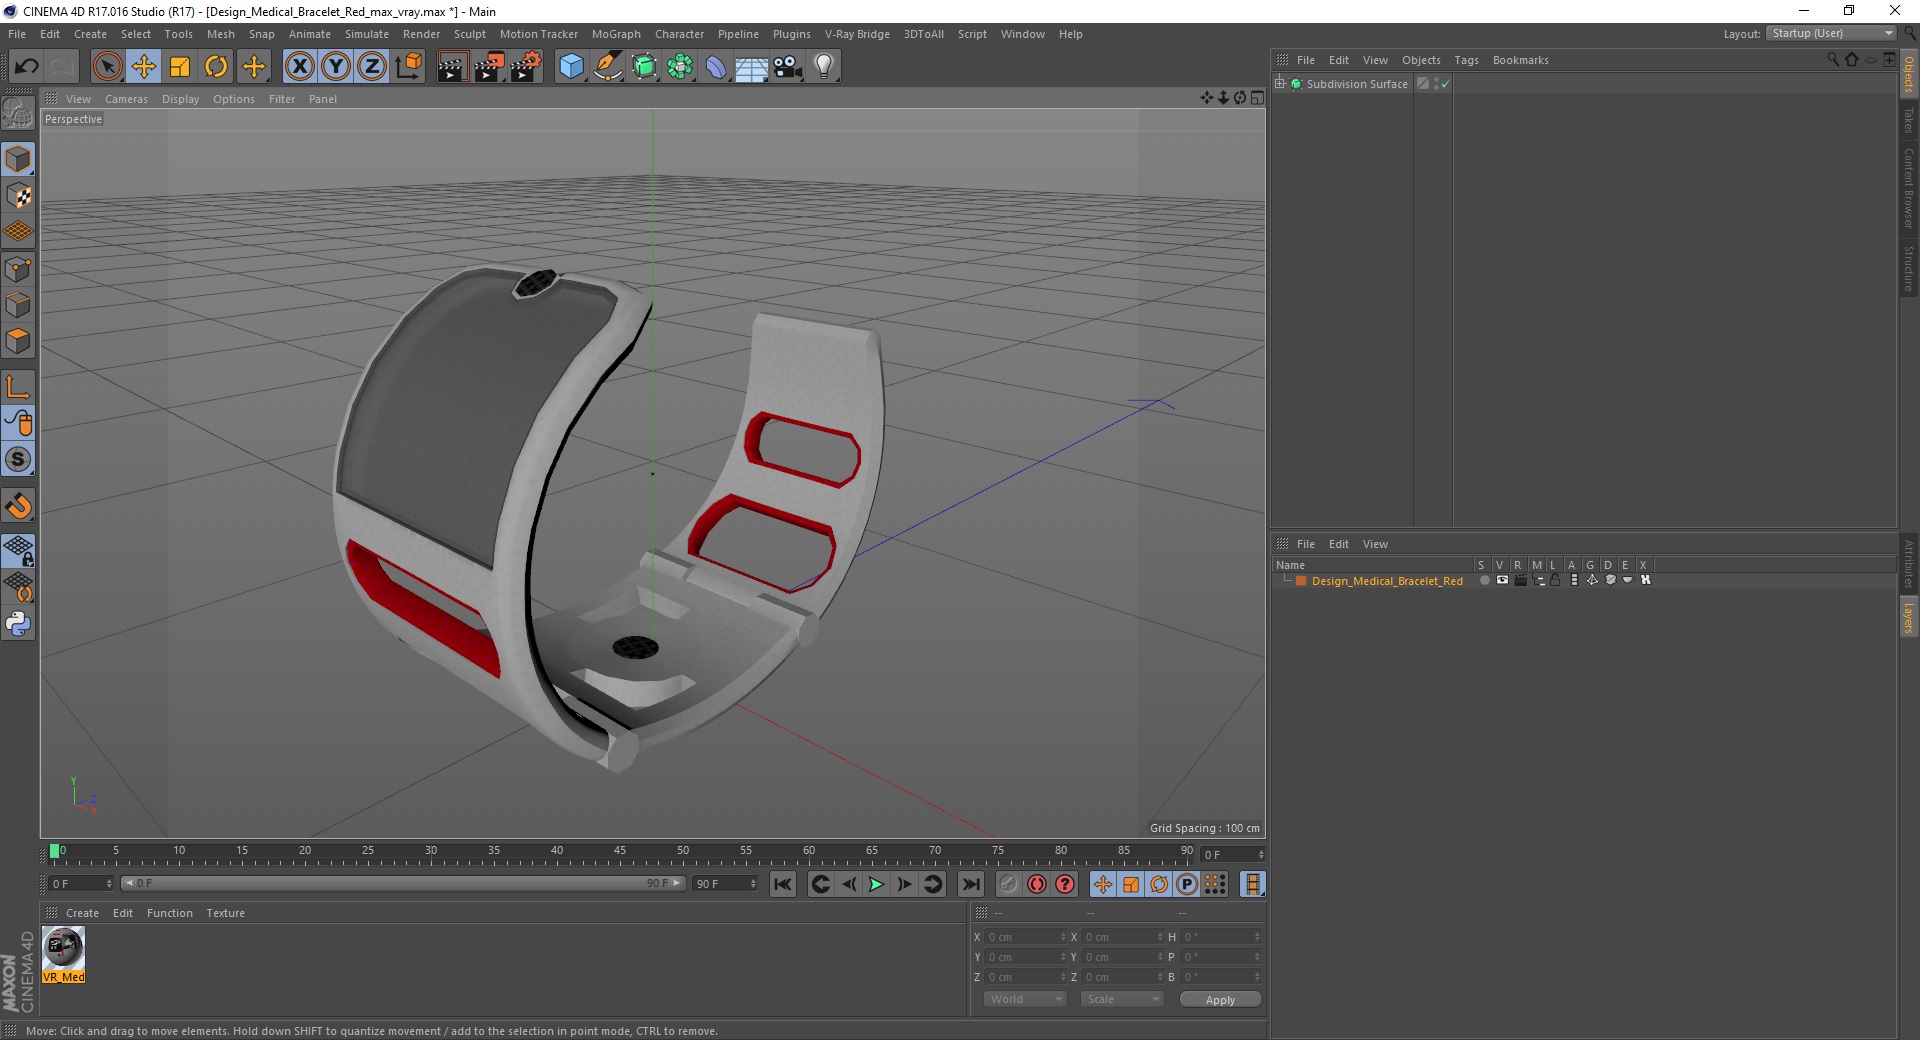Activate the Rotate tool in top toolbar
Viewport: 1920px width, 1040px height.
click(x=216, y=67)
